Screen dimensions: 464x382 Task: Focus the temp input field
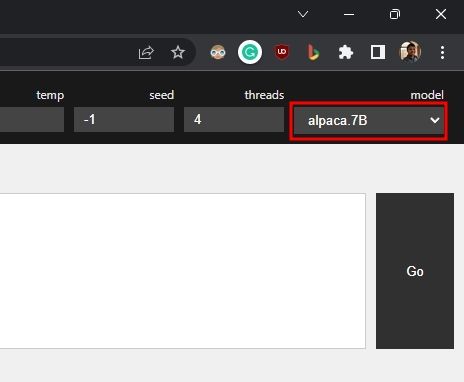pyautogui.click(x=32, y=119)
